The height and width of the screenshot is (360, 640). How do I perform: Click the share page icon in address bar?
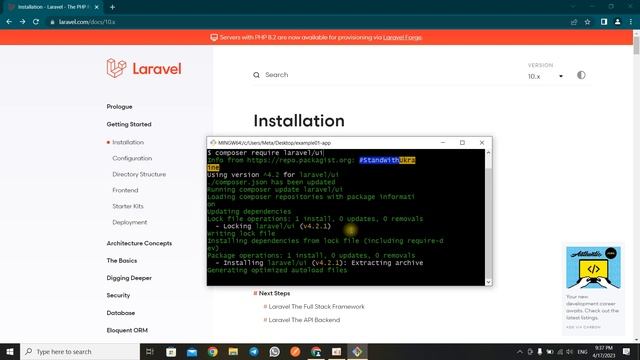(x=574, y=22)
